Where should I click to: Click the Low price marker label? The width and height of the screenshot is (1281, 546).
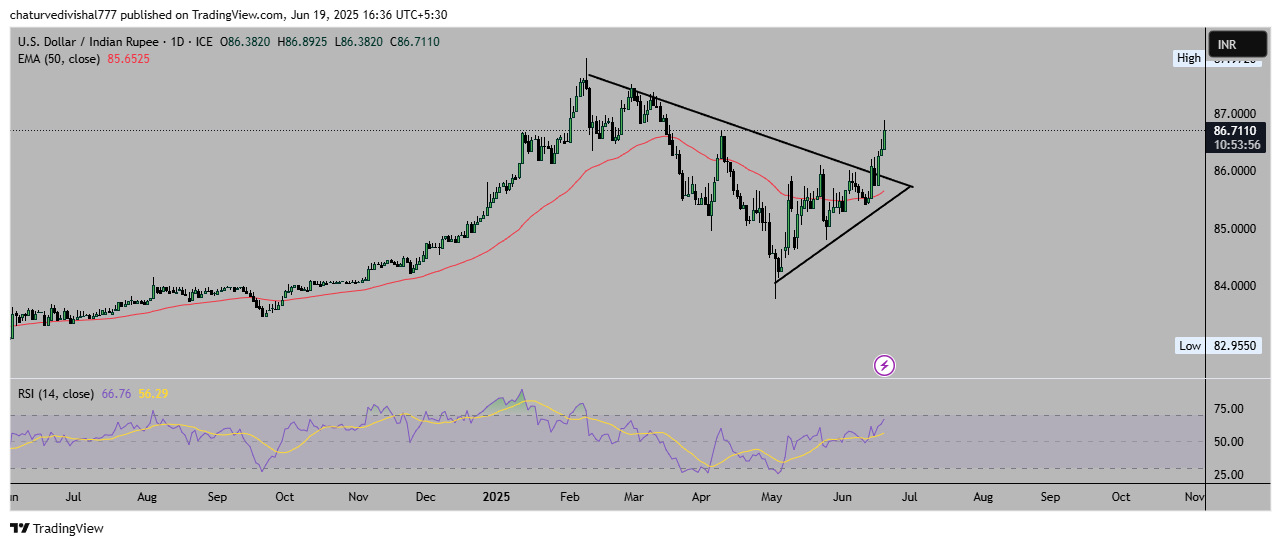click(x=1189, y=345)
